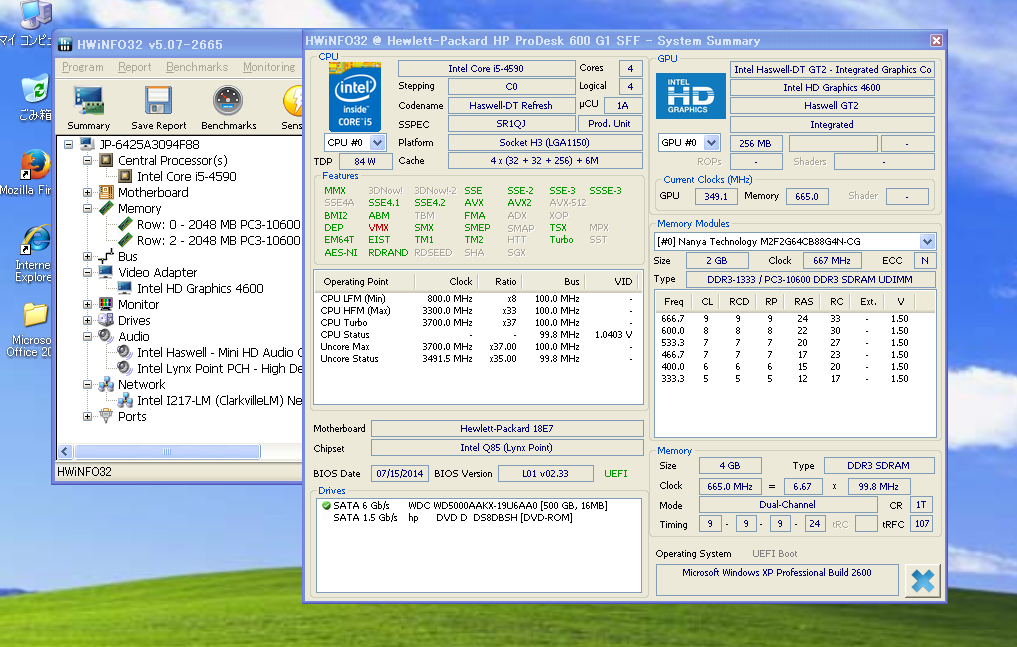Open the GPU #0 selector dropdown

point(711,143)
